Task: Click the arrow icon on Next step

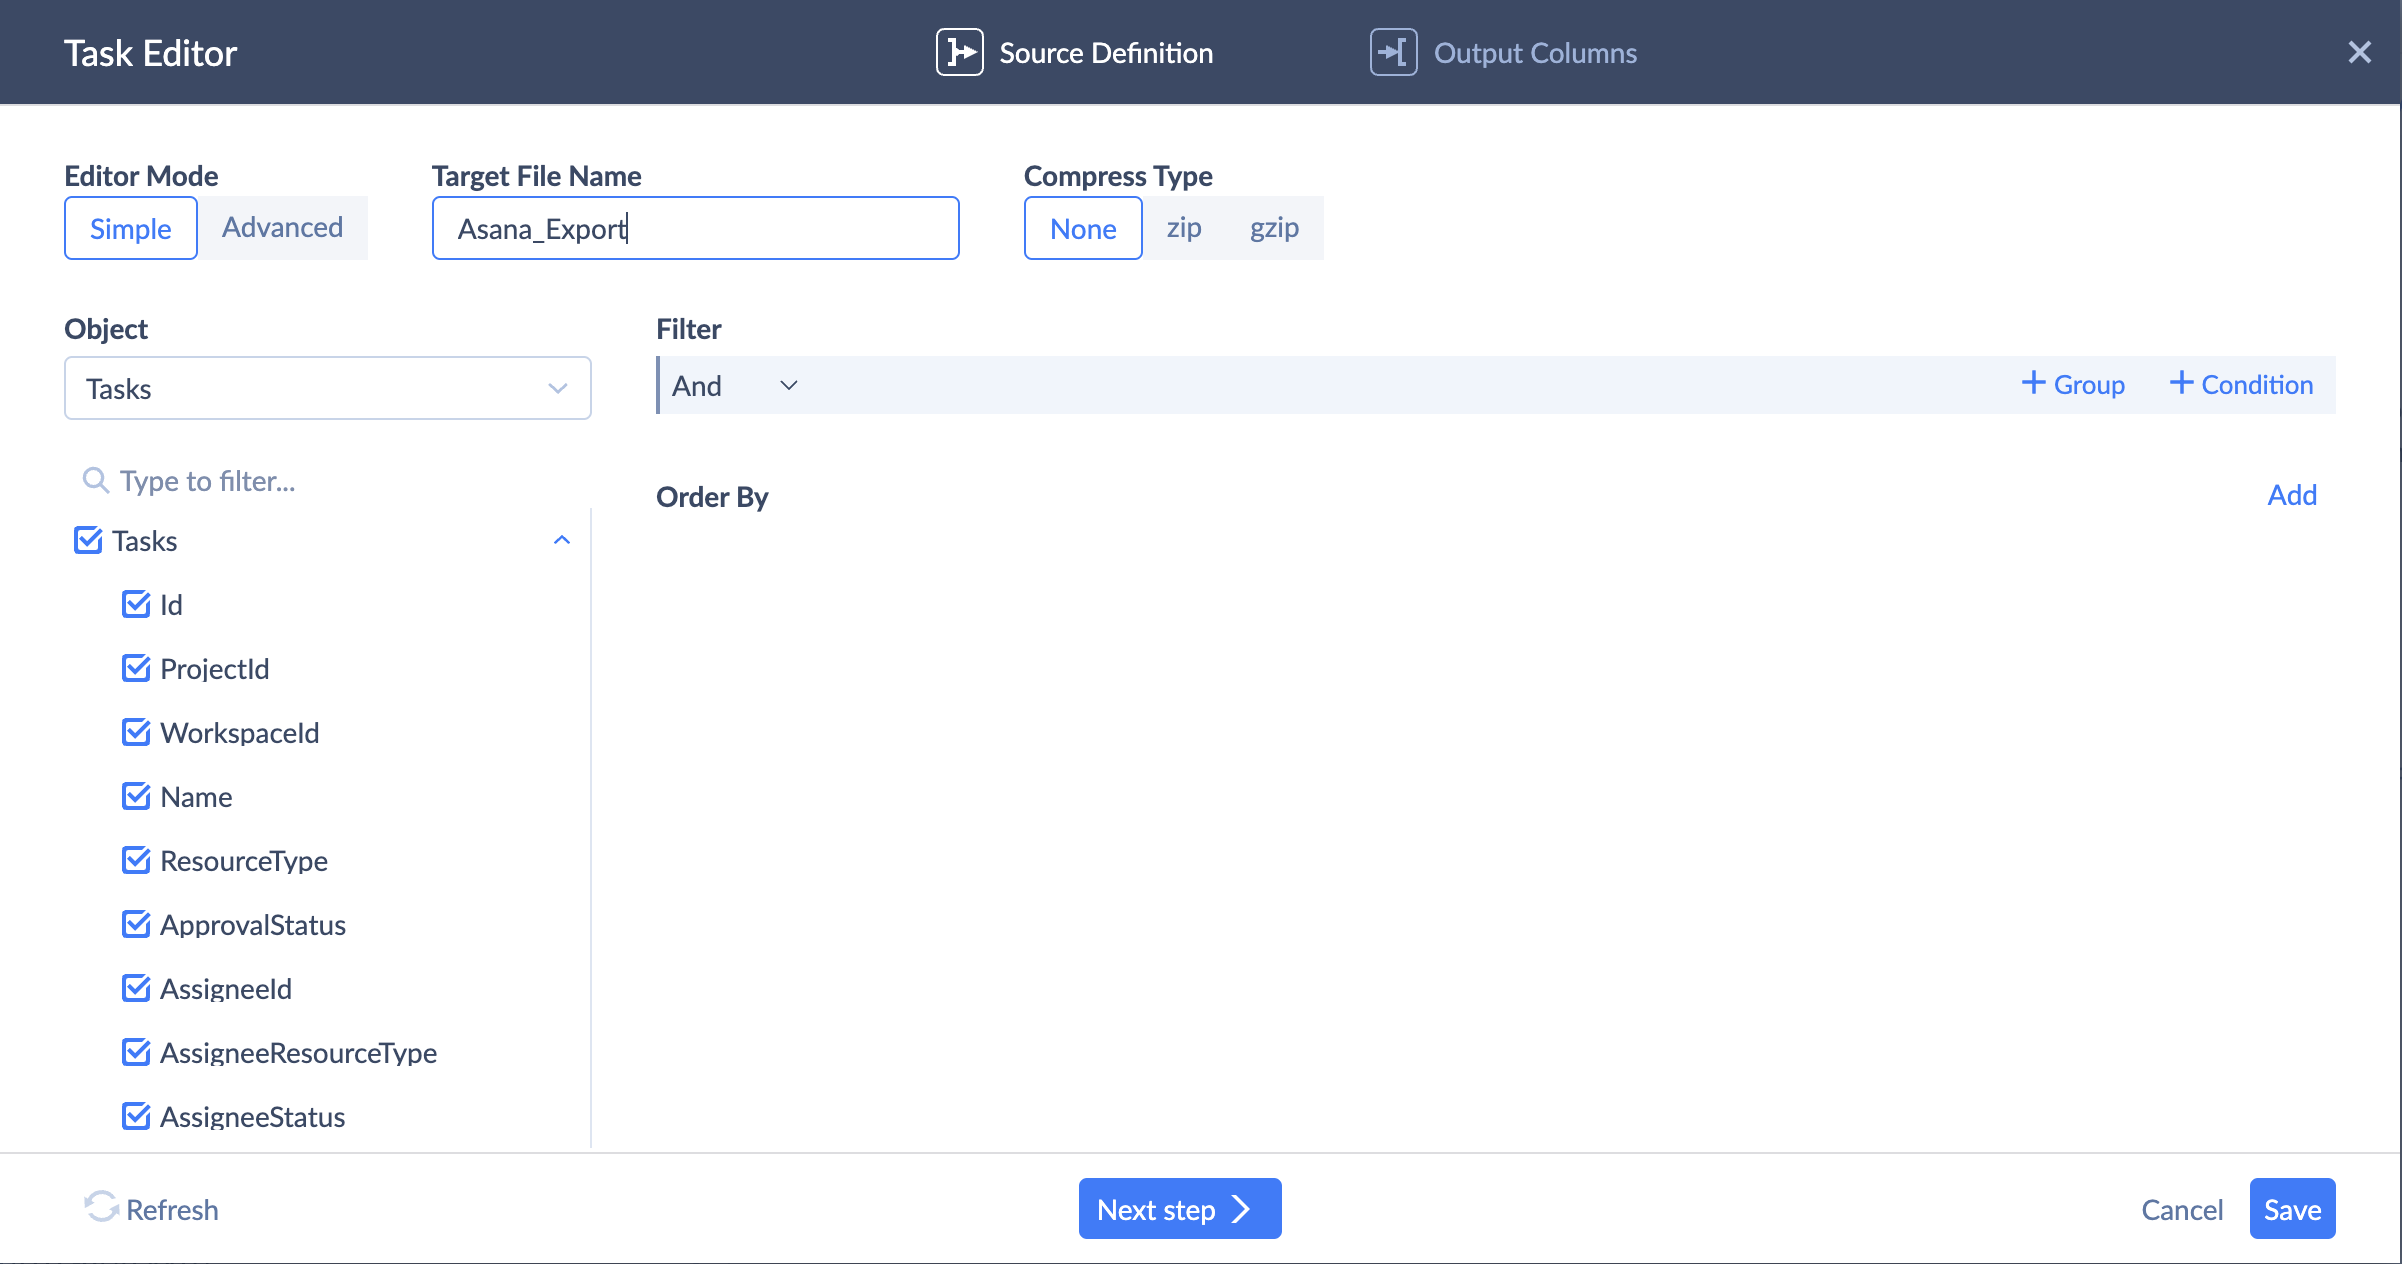Action: pyautogui.click(x=1241, y=1209)
